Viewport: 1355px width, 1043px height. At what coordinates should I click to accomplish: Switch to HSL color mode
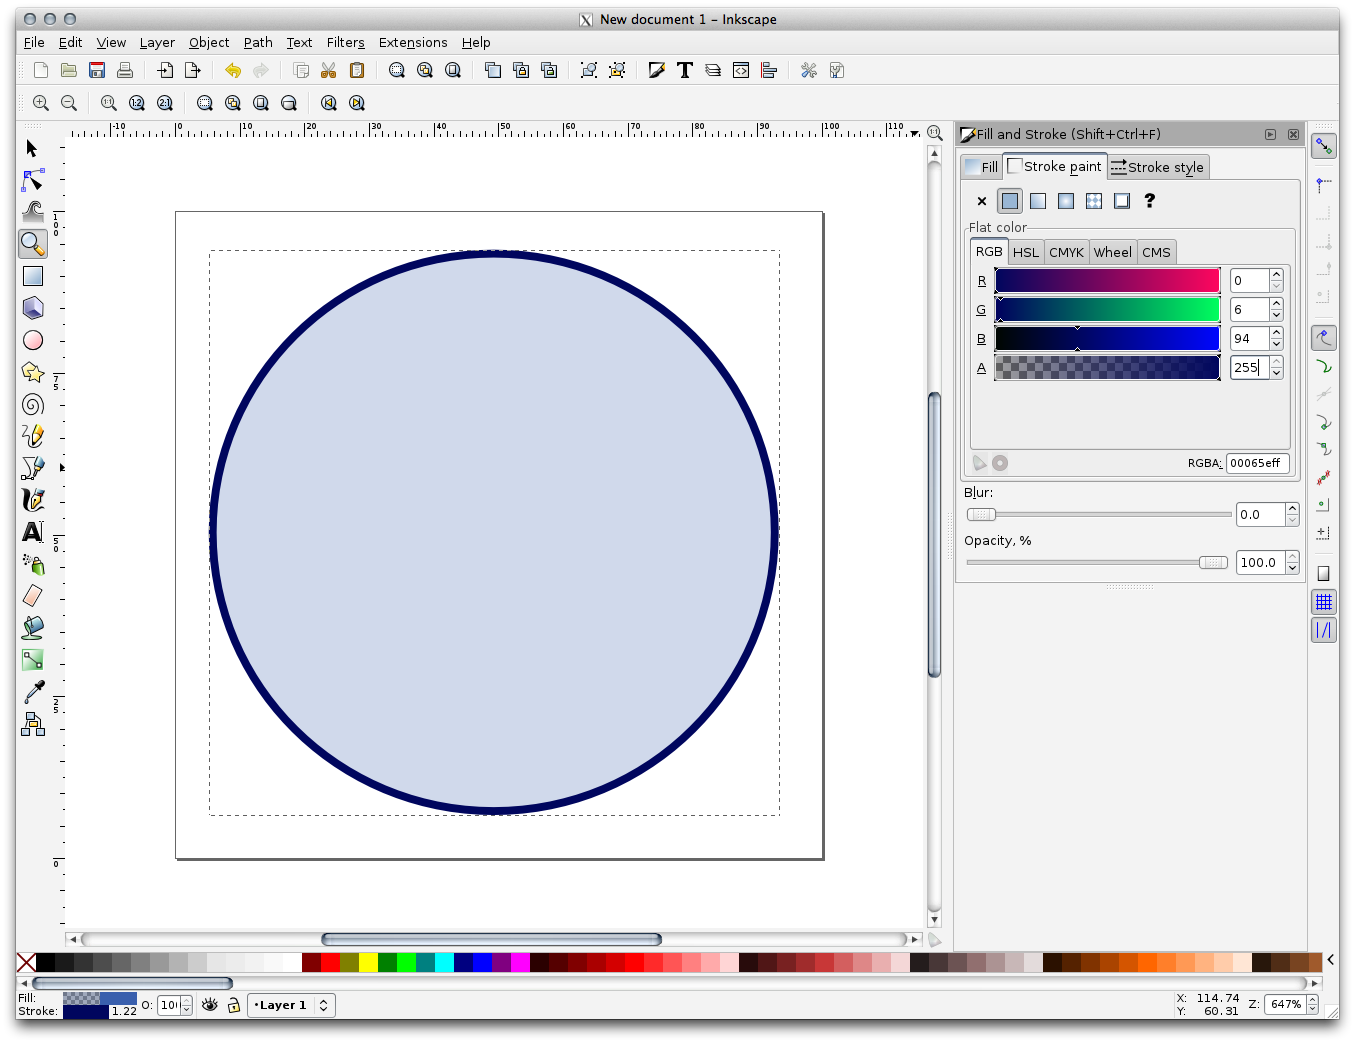tap(1025, 252)
